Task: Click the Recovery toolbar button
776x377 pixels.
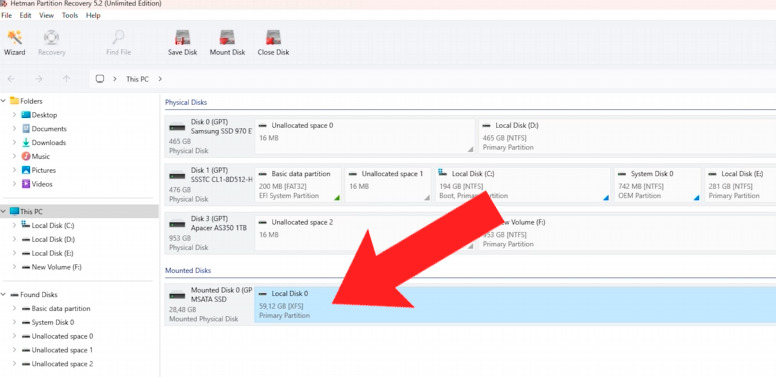Action: click(51, 43)
